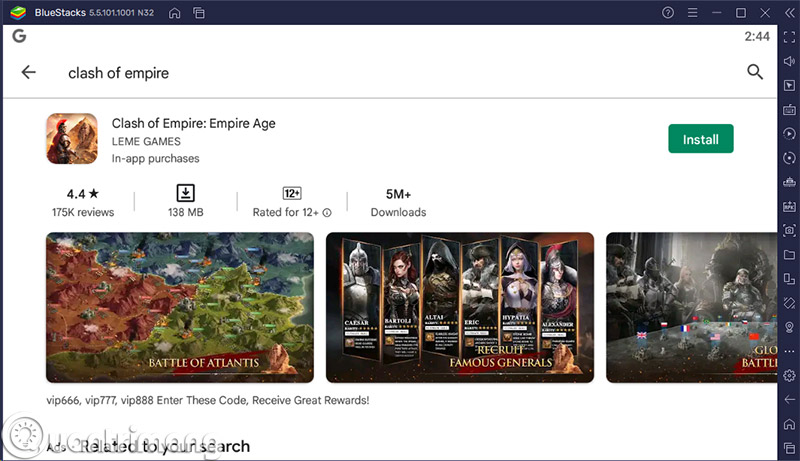This screenshot has height=461, width=800.
Task: Open the BlueStacks help question icon
Action: pos(668,13)
